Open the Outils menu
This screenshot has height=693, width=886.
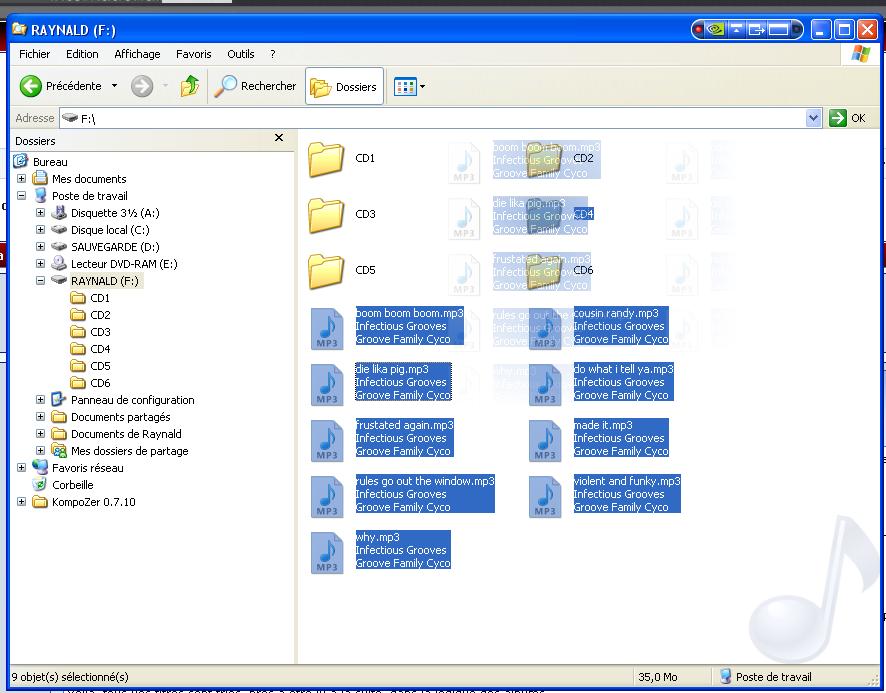tap(241, 54)
